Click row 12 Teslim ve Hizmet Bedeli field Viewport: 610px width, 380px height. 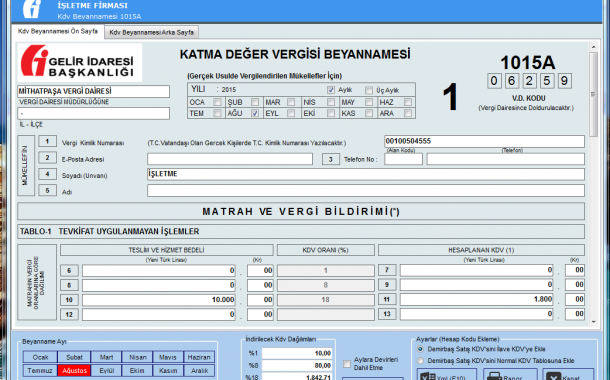159,314
